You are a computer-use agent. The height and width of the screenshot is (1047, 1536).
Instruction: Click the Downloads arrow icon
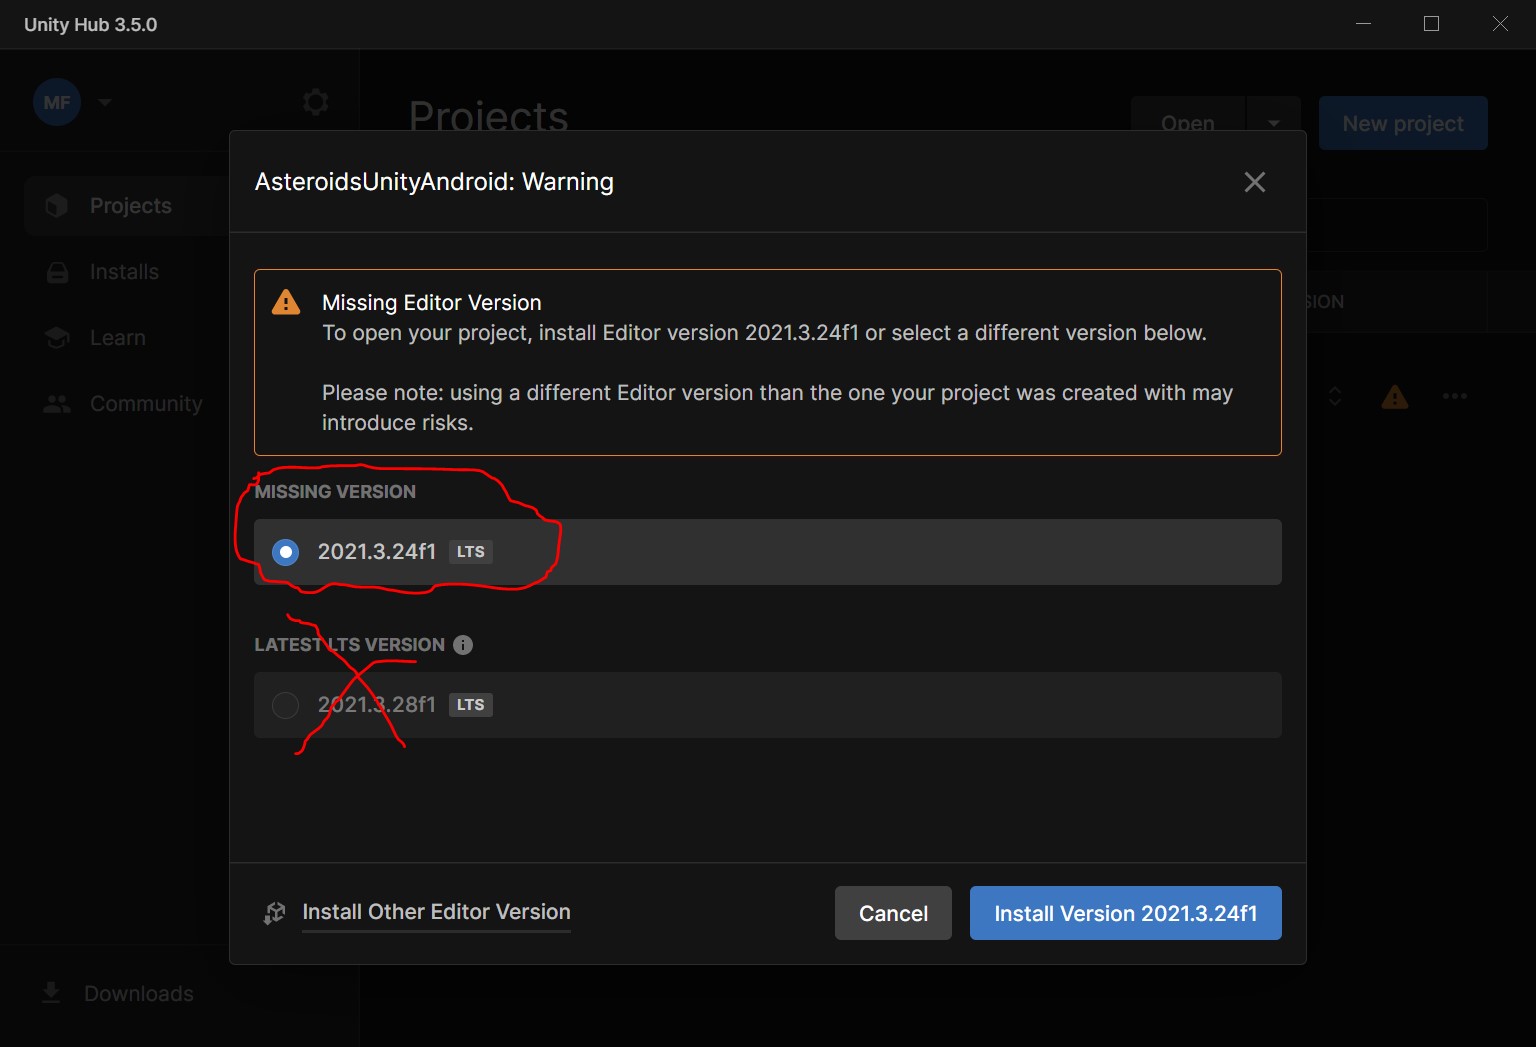tap(51, 993)
